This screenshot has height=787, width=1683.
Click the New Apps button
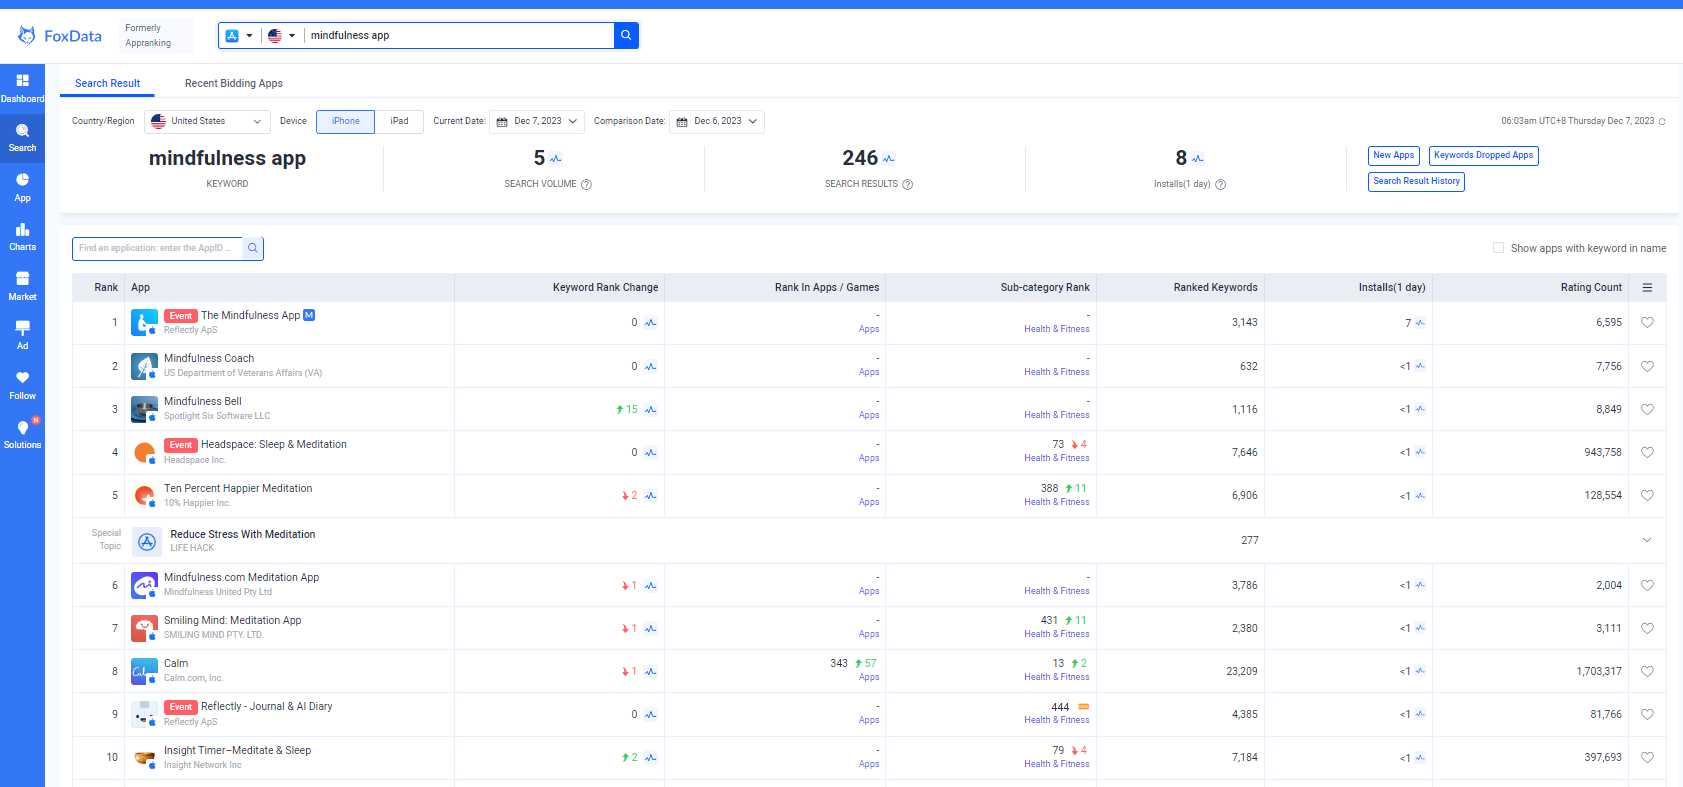tap(1393, 155)
